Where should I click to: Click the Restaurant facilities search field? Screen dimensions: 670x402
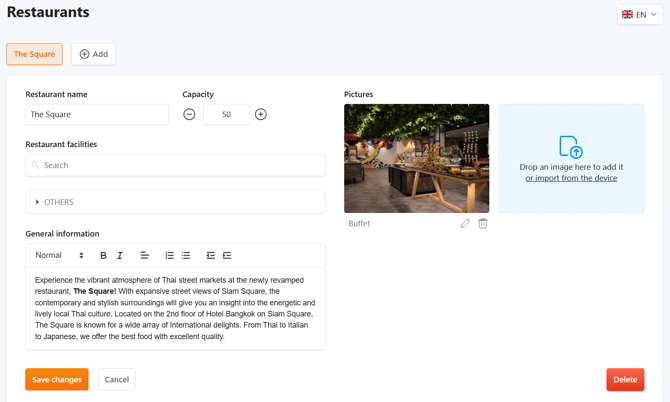pos(175,165)
